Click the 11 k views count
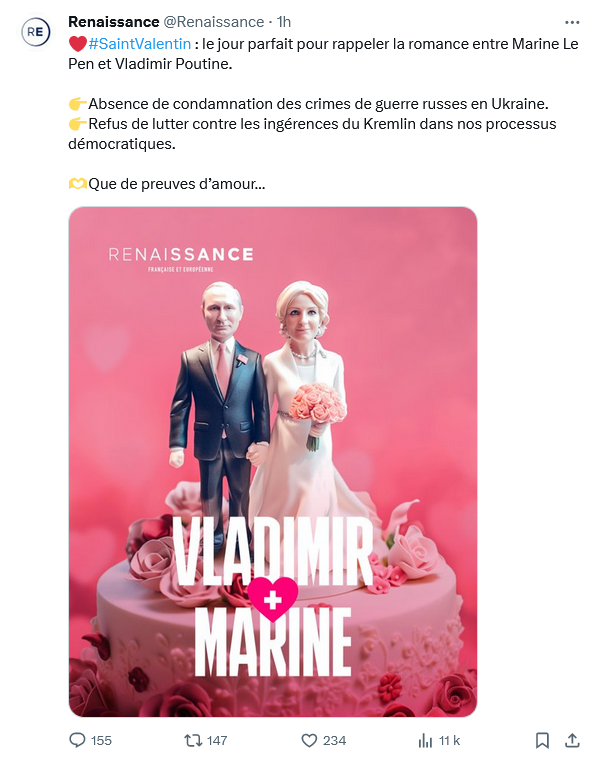Viewport: 598px width, 762px height. pos(449,740)
